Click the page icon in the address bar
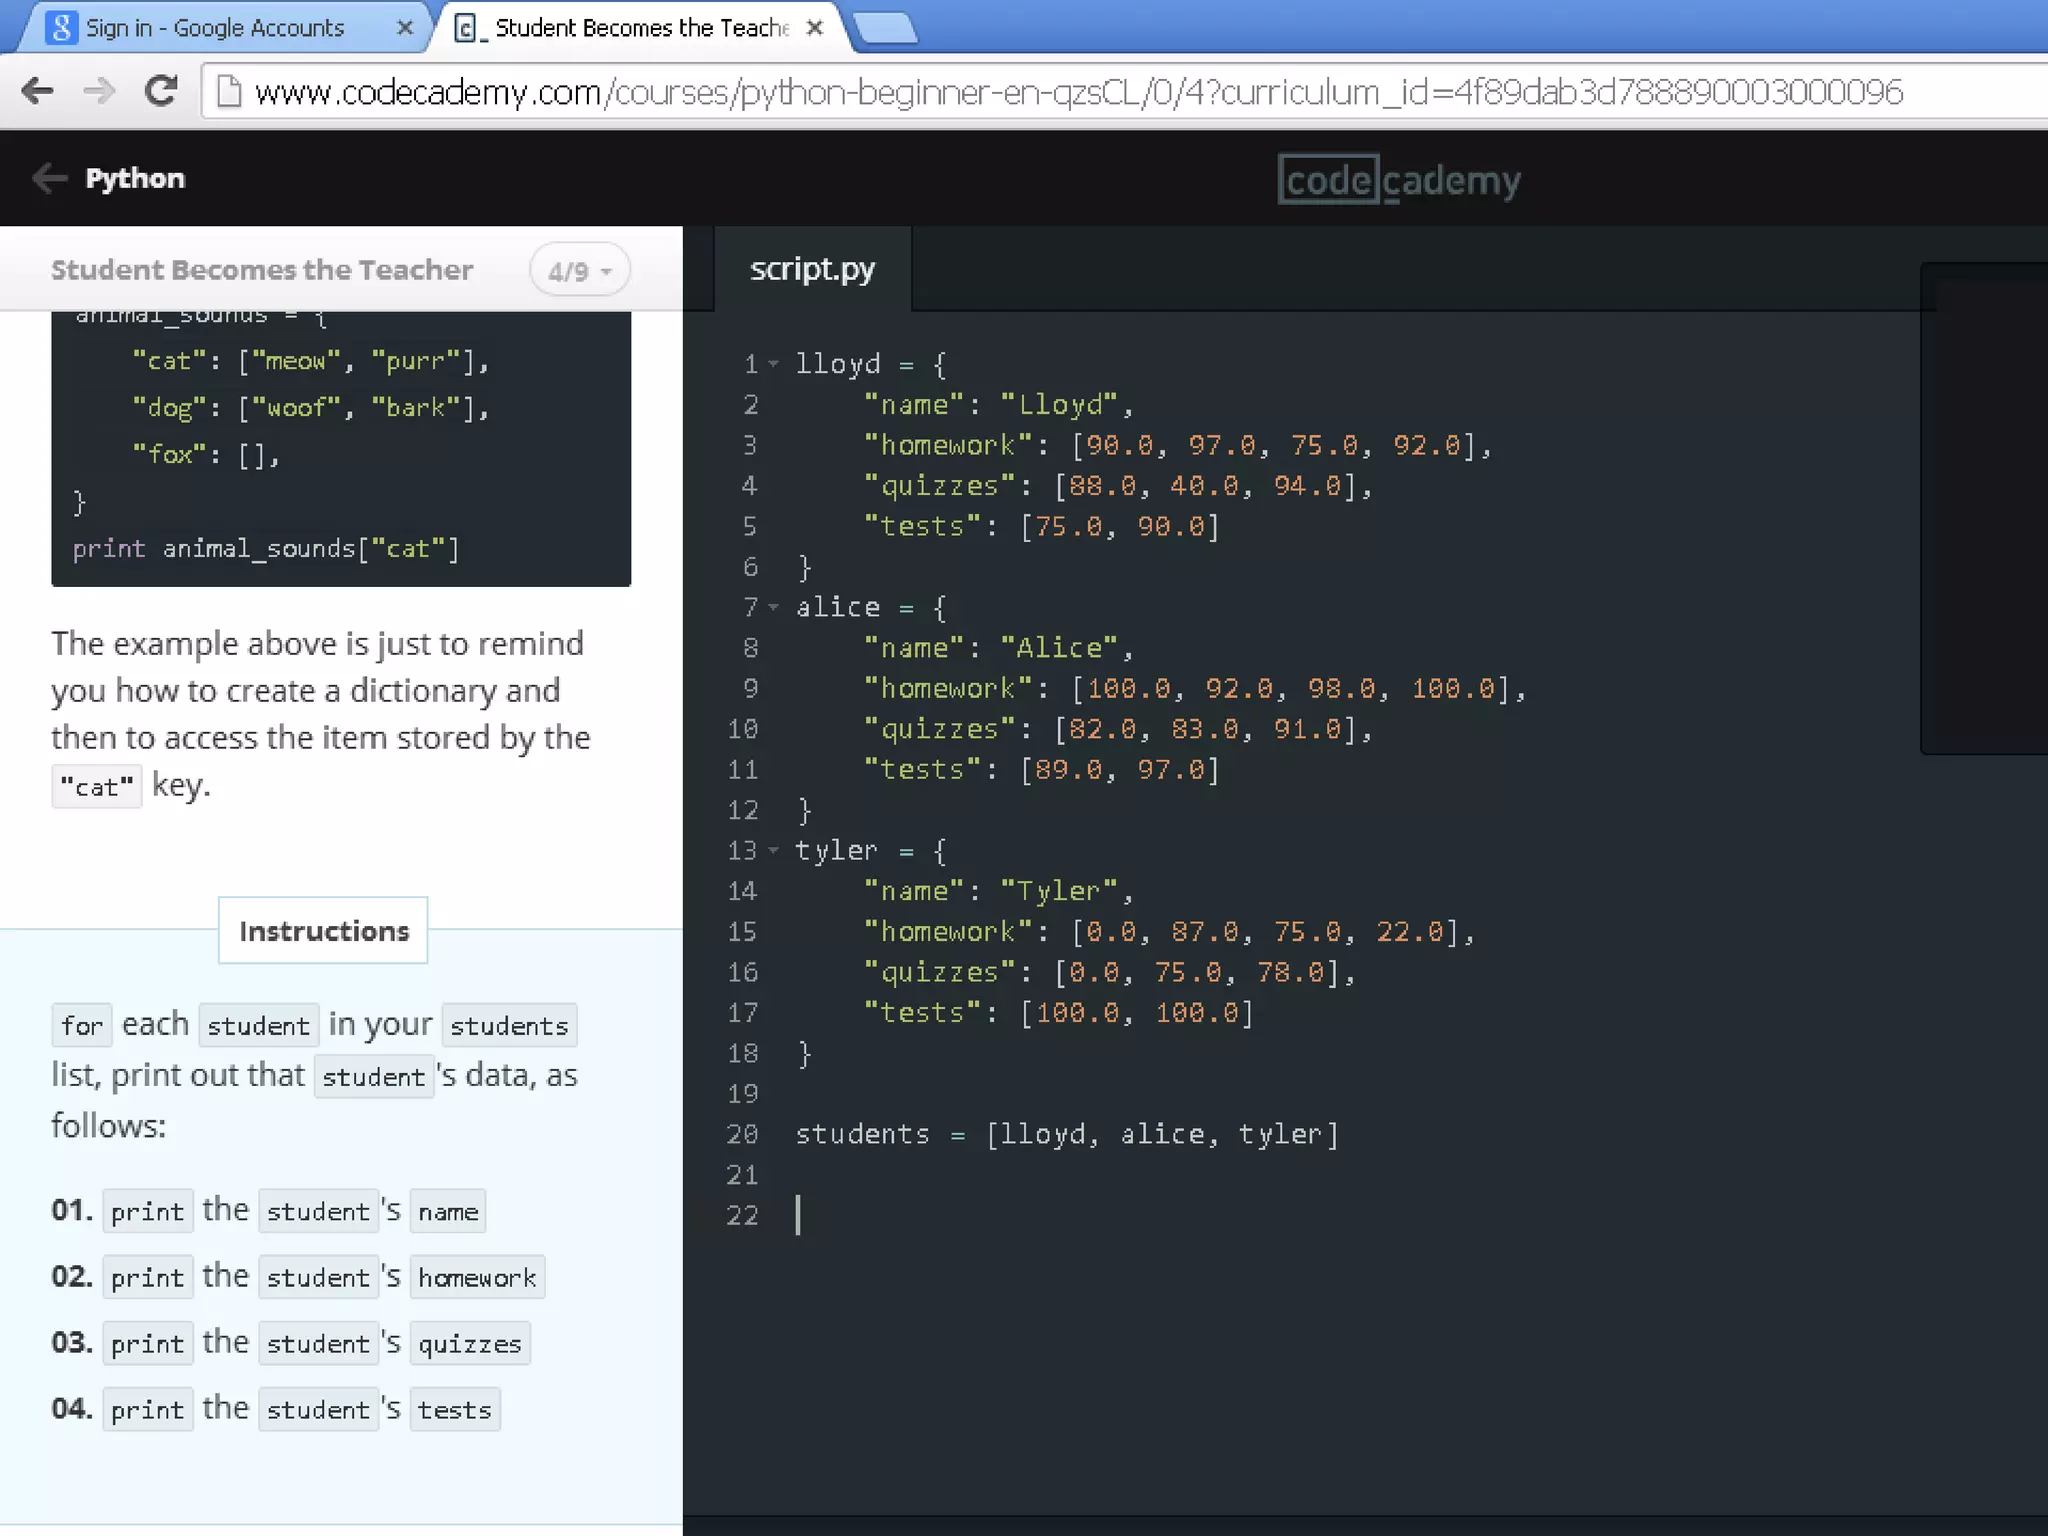This screenshot has width=2048, height=1536. (230, 92)
